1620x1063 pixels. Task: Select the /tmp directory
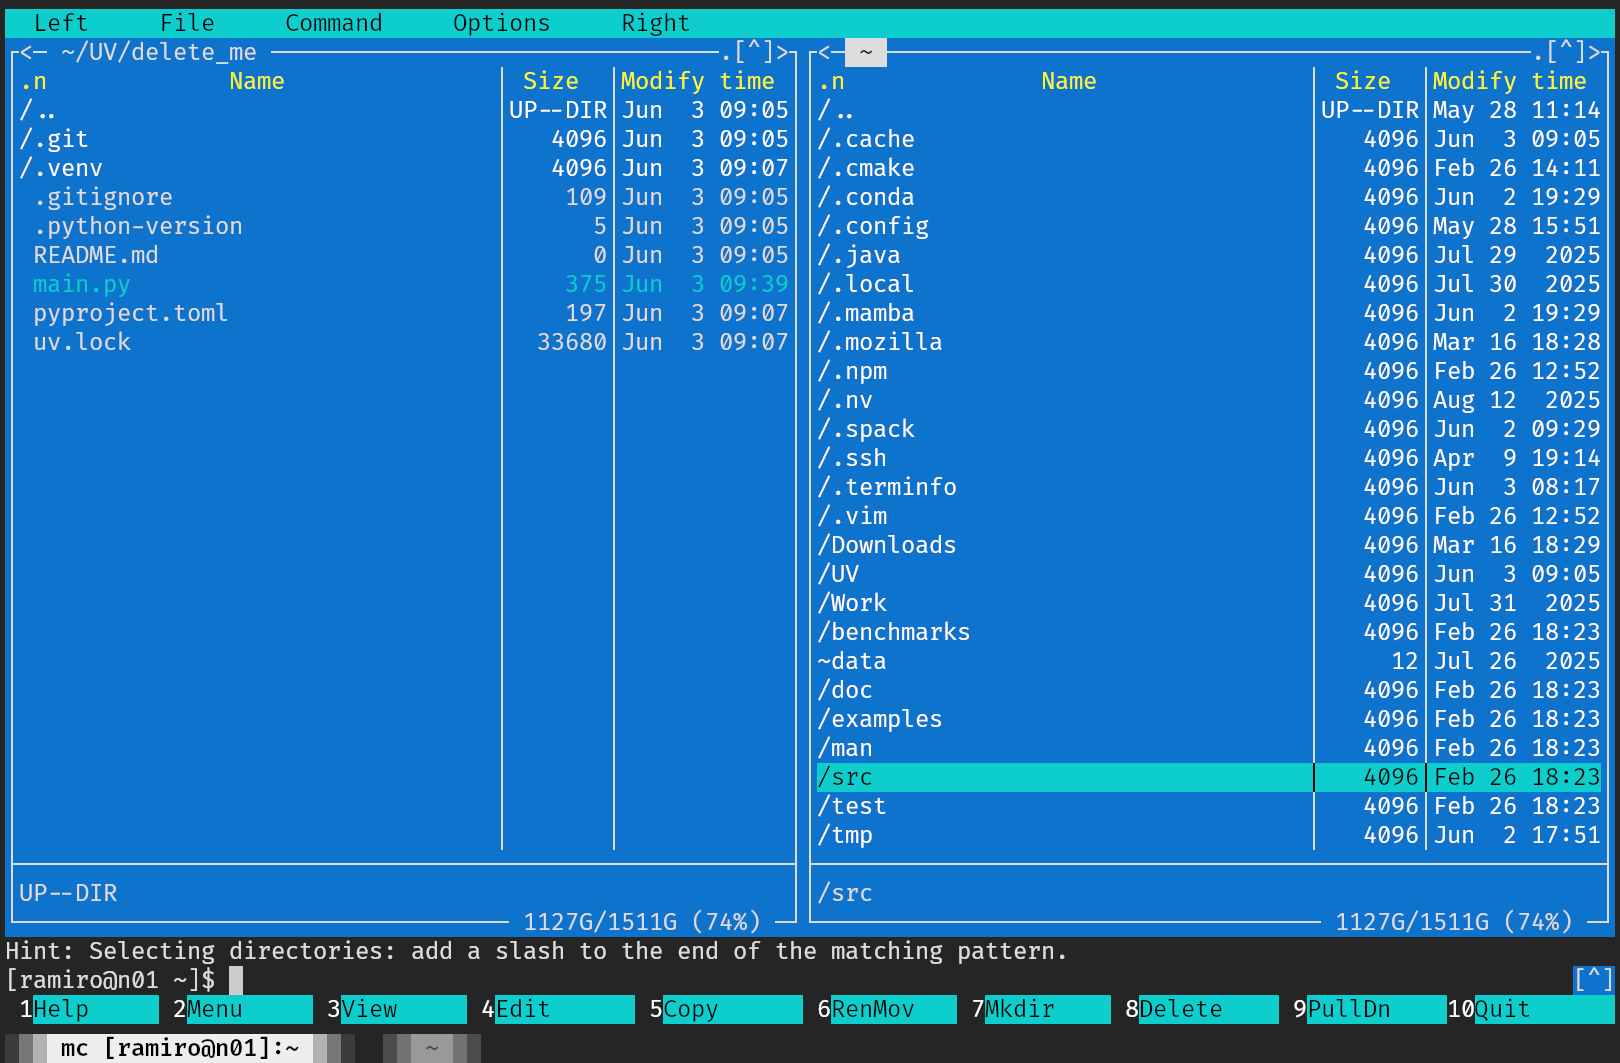click(1209, 835)
